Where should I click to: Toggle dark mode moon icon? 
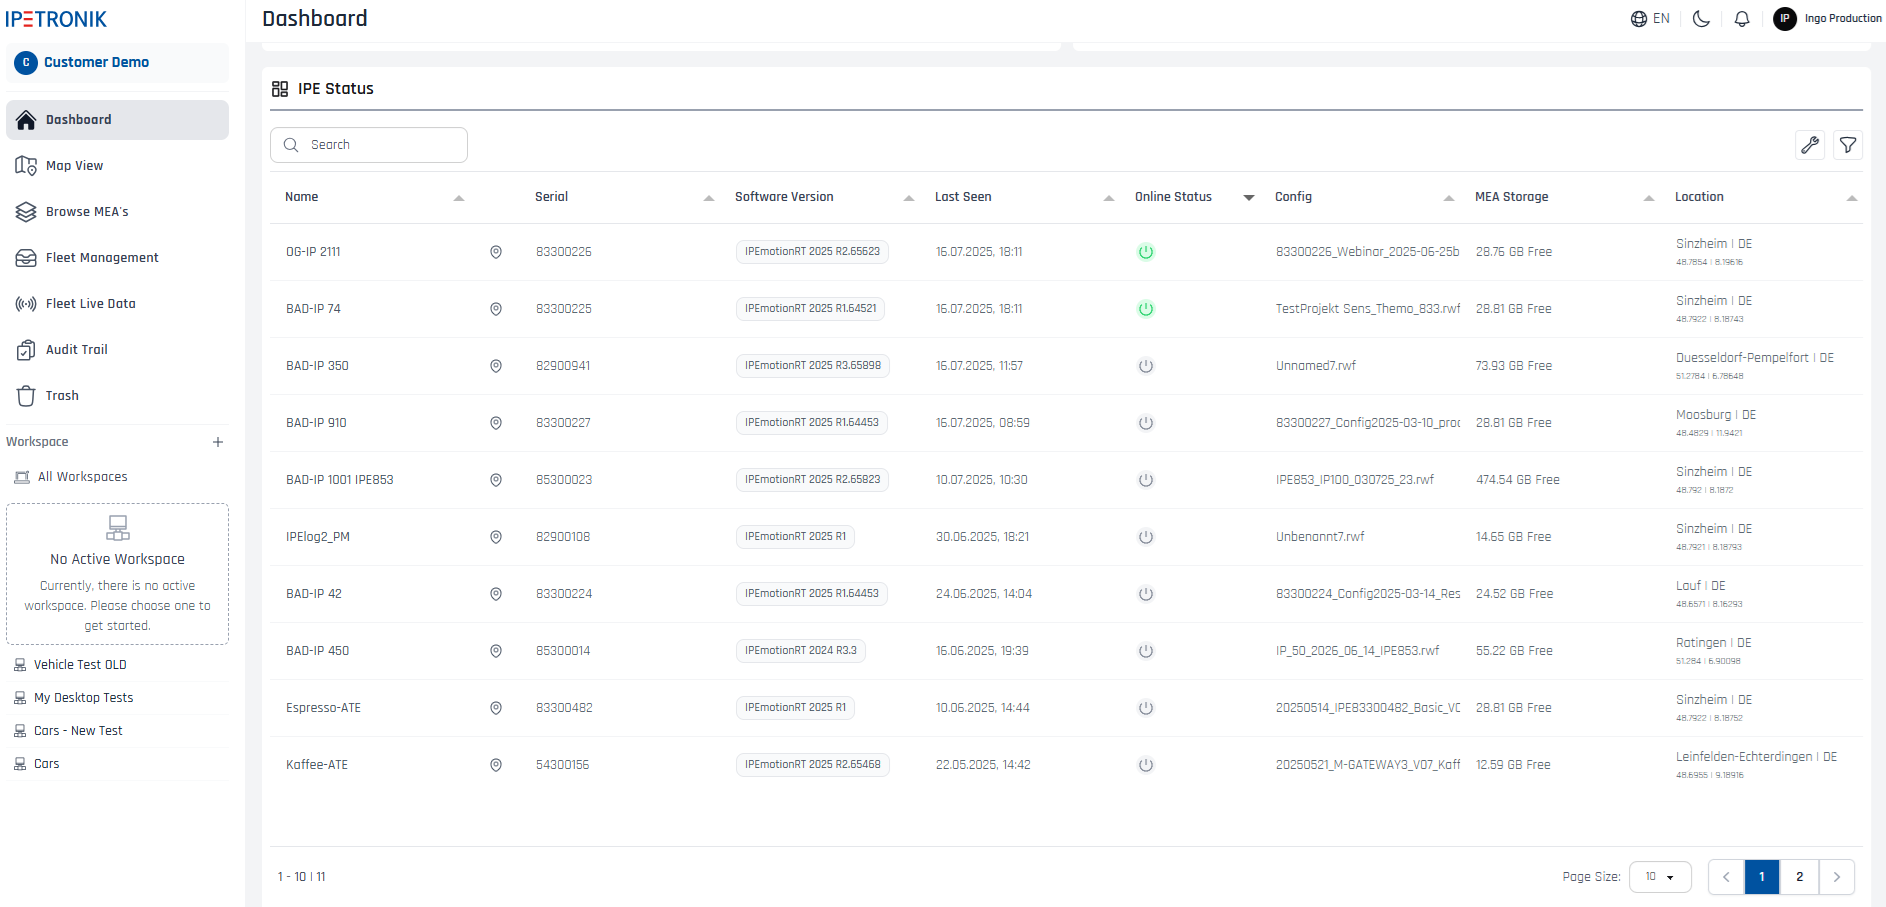[x=1701, y=19]
